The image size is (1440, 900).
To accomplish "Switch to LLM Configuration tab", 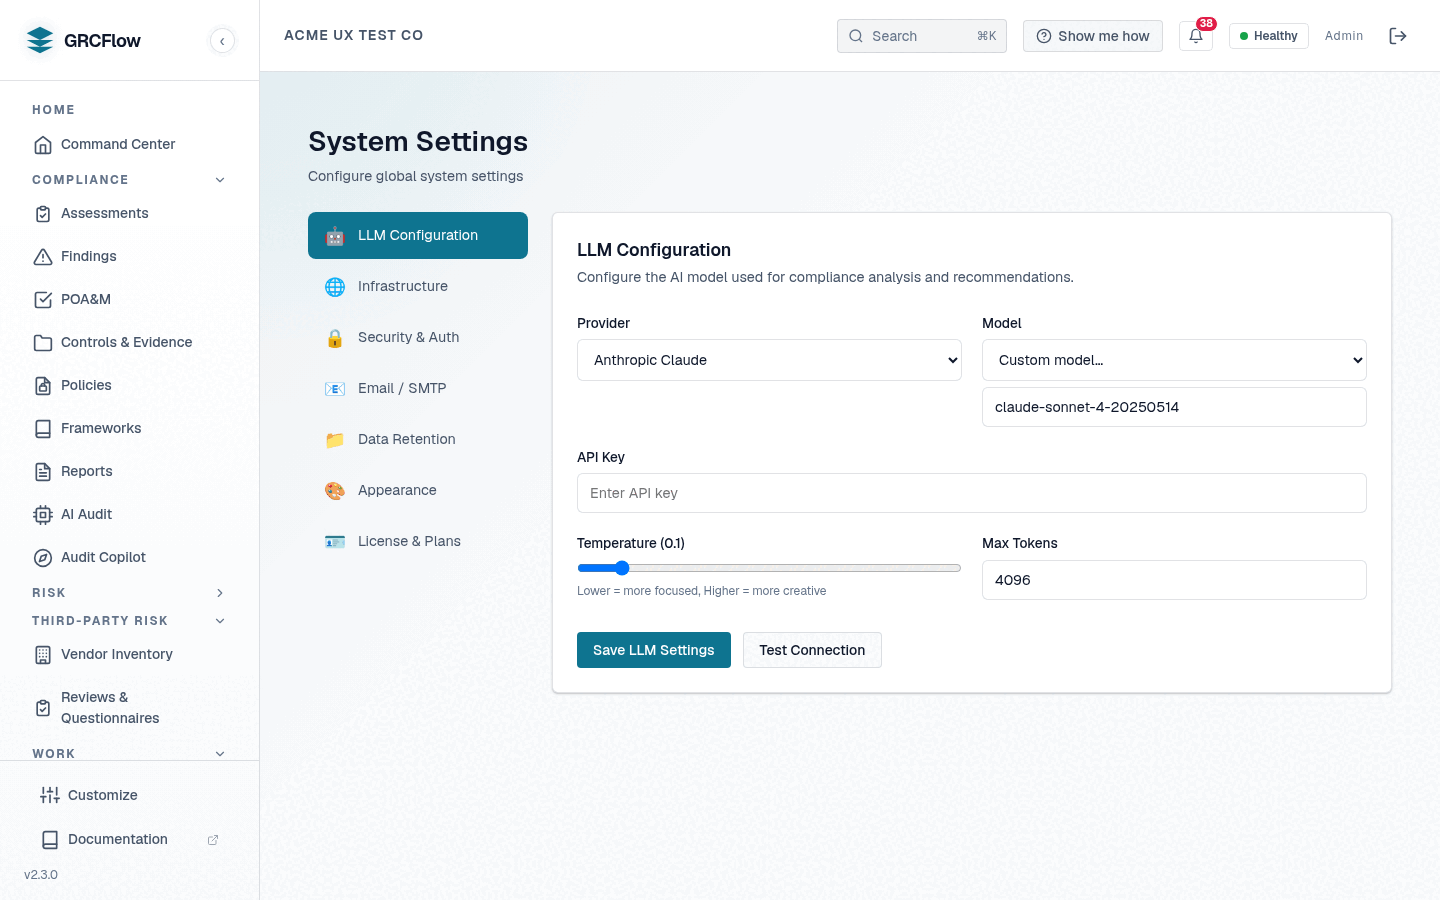I will 418,235.
